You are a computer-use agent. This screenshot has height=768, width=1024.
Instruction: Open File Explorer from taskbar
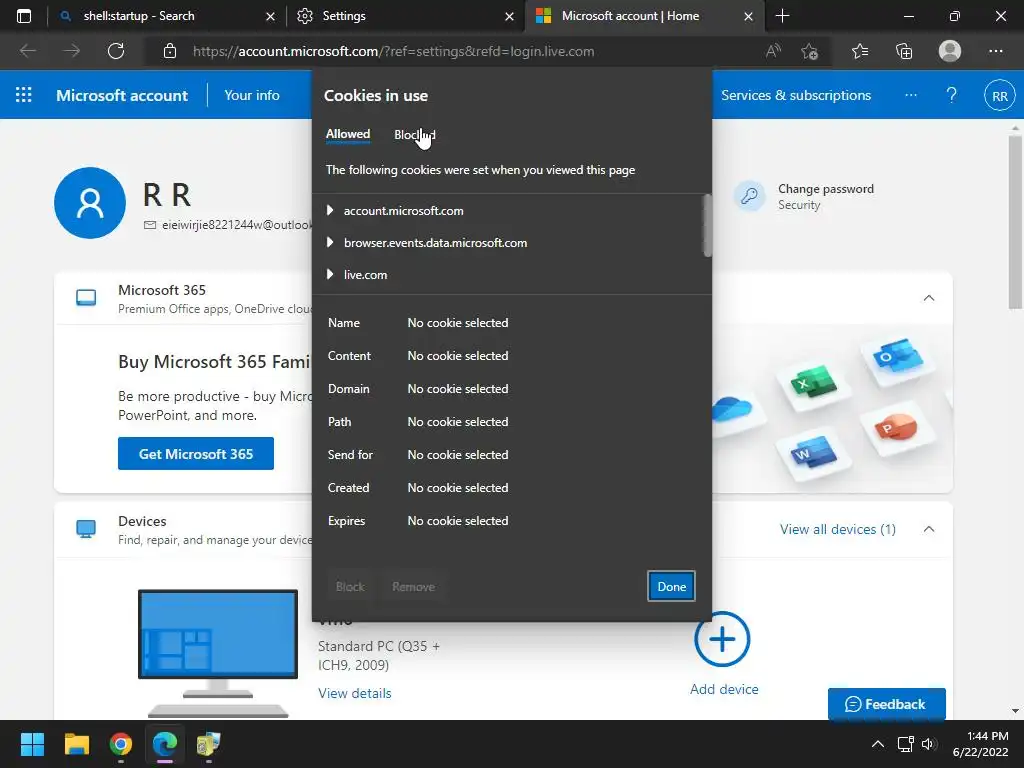[x=76, y=744]
